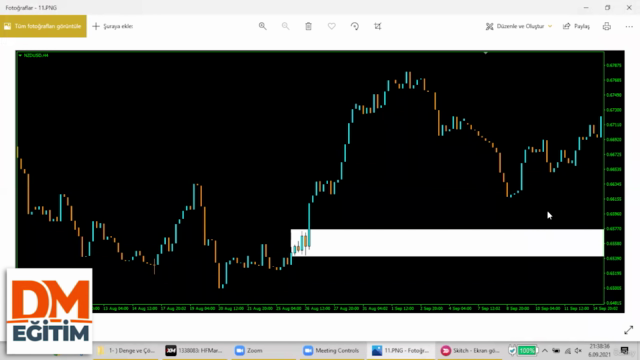Open Meeting Controls in the taskbar
The width and height of the screenshot is (640, 360).
pyautogui.click(x=331, y=351)
